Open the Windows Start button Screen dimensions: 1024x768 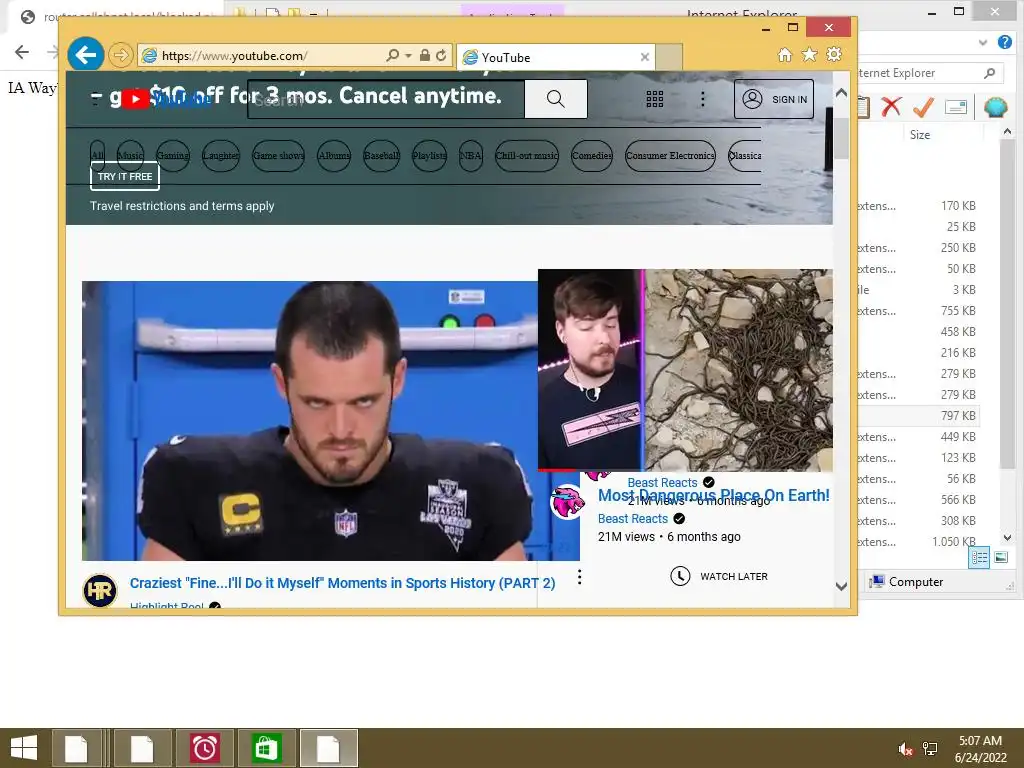[x=24, y=748]
